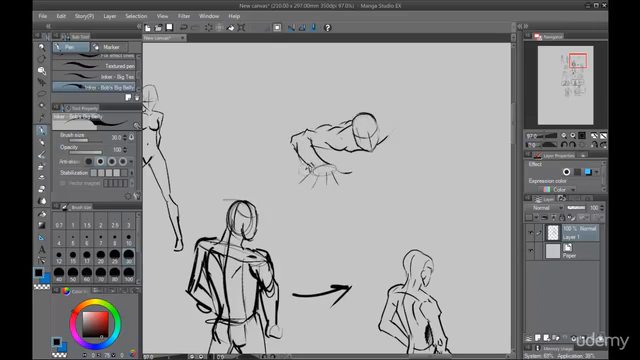Select the Zoom magnifier tool
Screen dimensions: 640x360
point(42,47)
